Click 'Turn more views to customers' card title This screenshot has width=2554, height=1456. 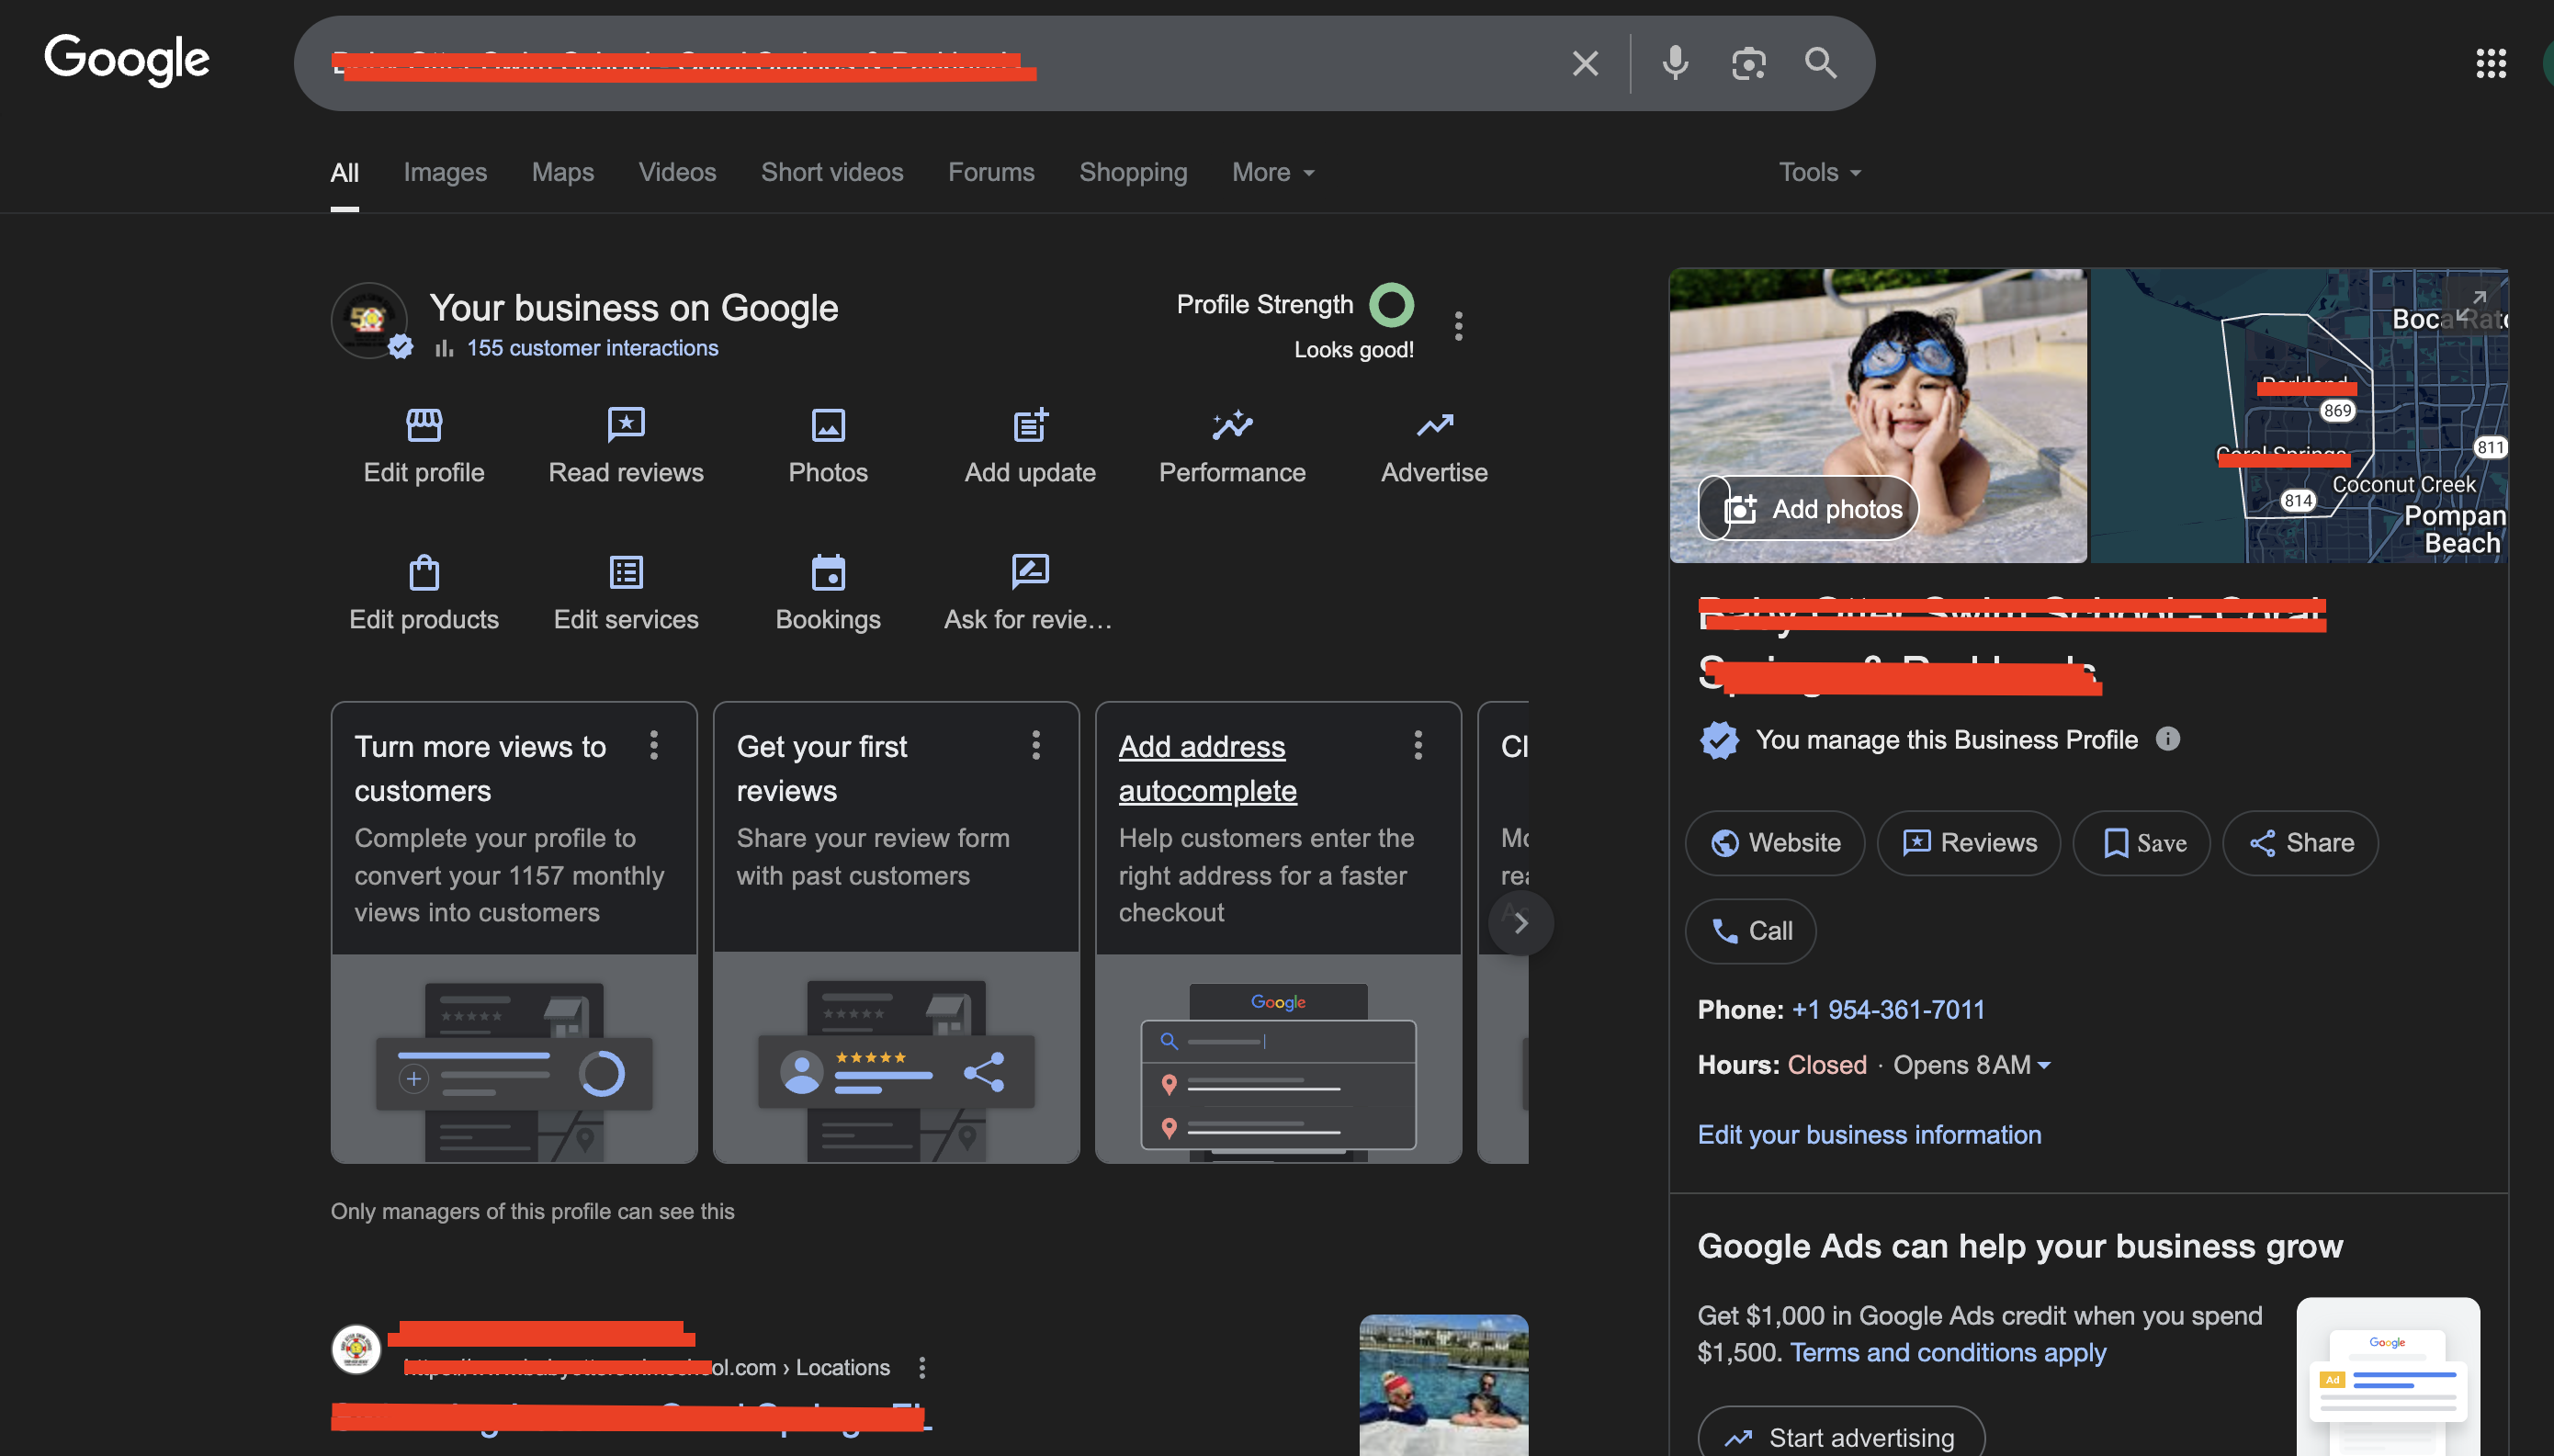coord(480,768)
